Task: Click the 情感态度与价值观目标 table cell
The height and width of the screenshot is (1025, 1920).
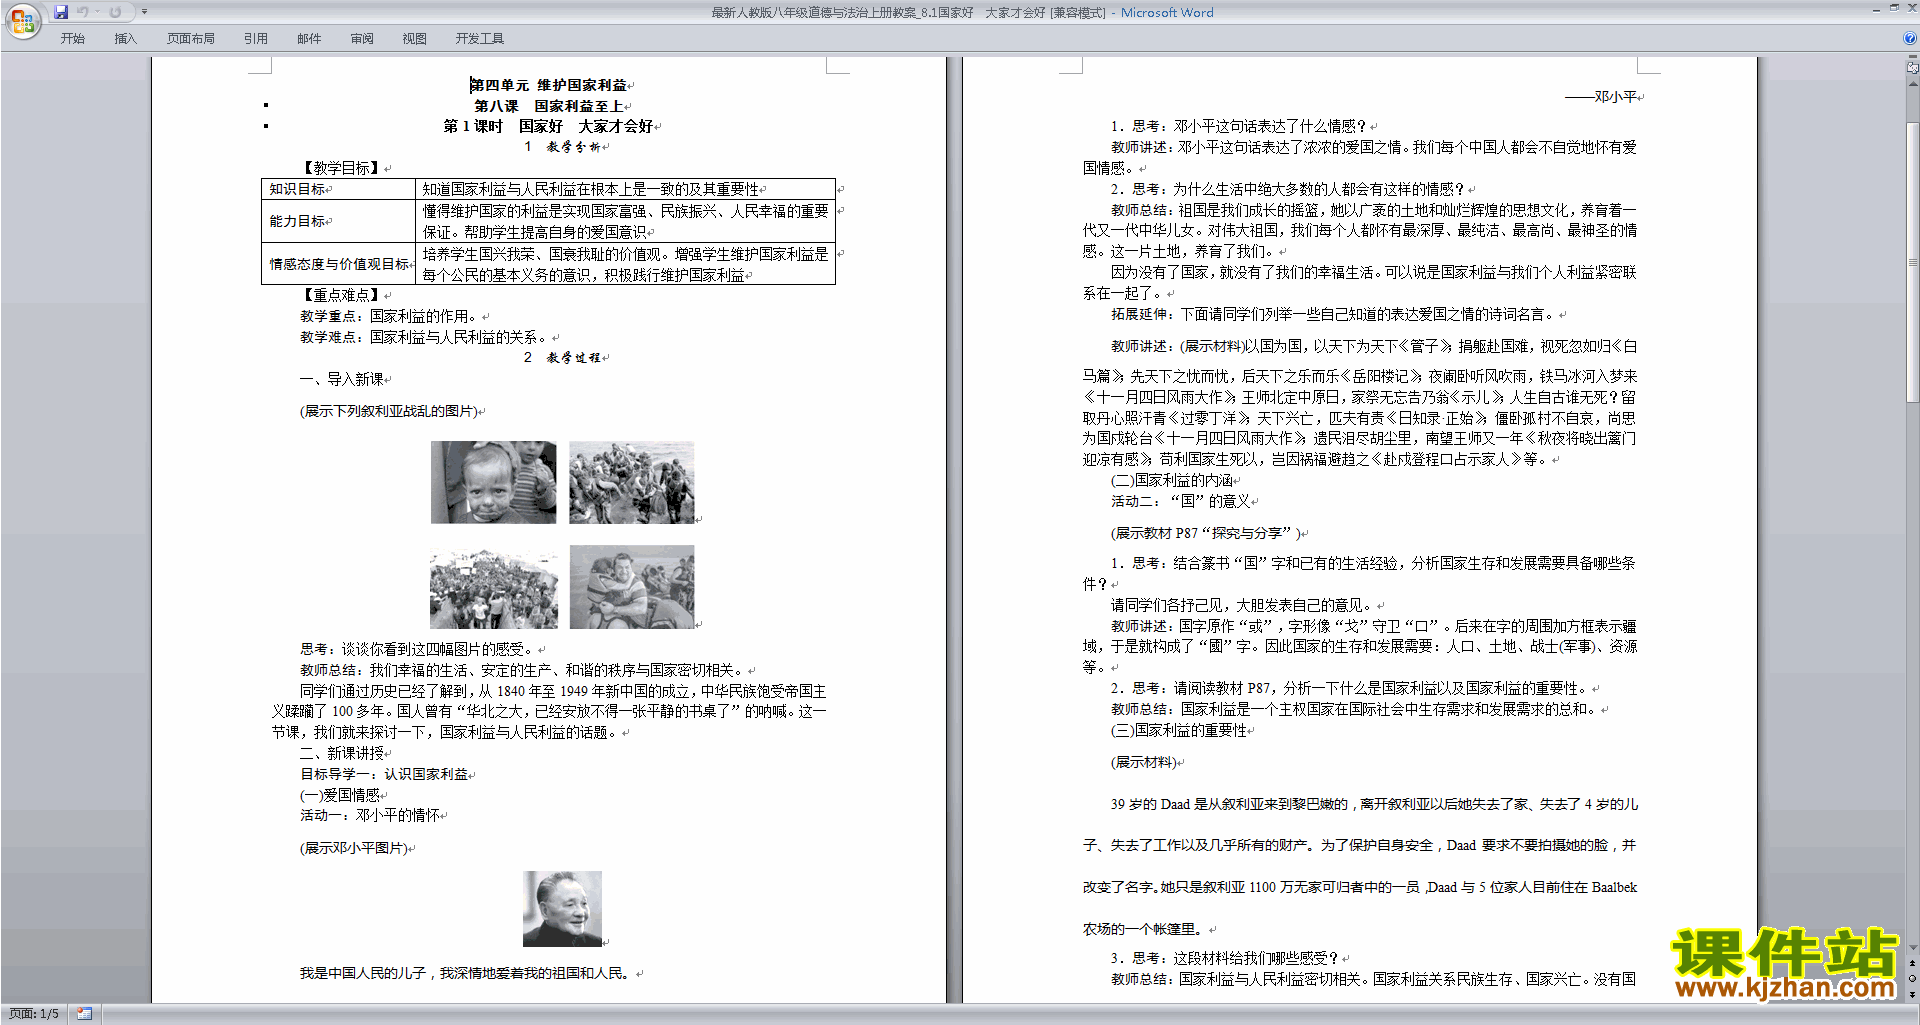Action: pyautogui.click(x=338, y=264)
